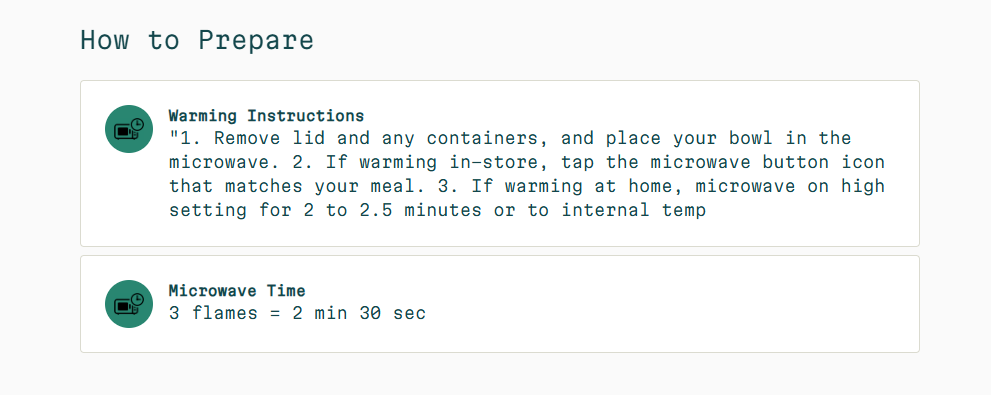Click the green microwave icon beside Microwave Time
991x395 pixels.
129,304
